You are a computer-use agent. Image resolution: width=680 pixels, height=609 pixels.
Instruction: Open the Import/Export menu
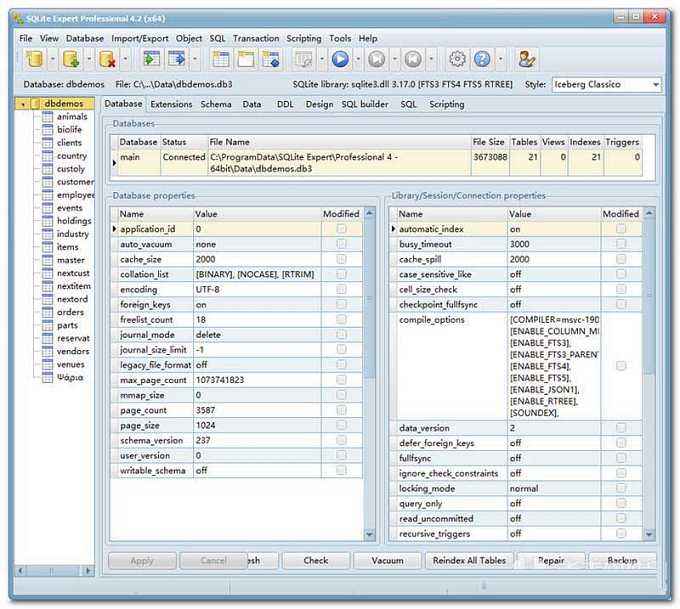[140, 38]
